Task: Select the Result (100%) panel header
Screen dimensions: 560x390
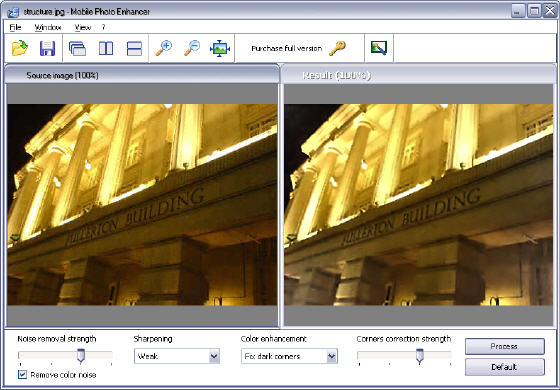Action: 419,75
